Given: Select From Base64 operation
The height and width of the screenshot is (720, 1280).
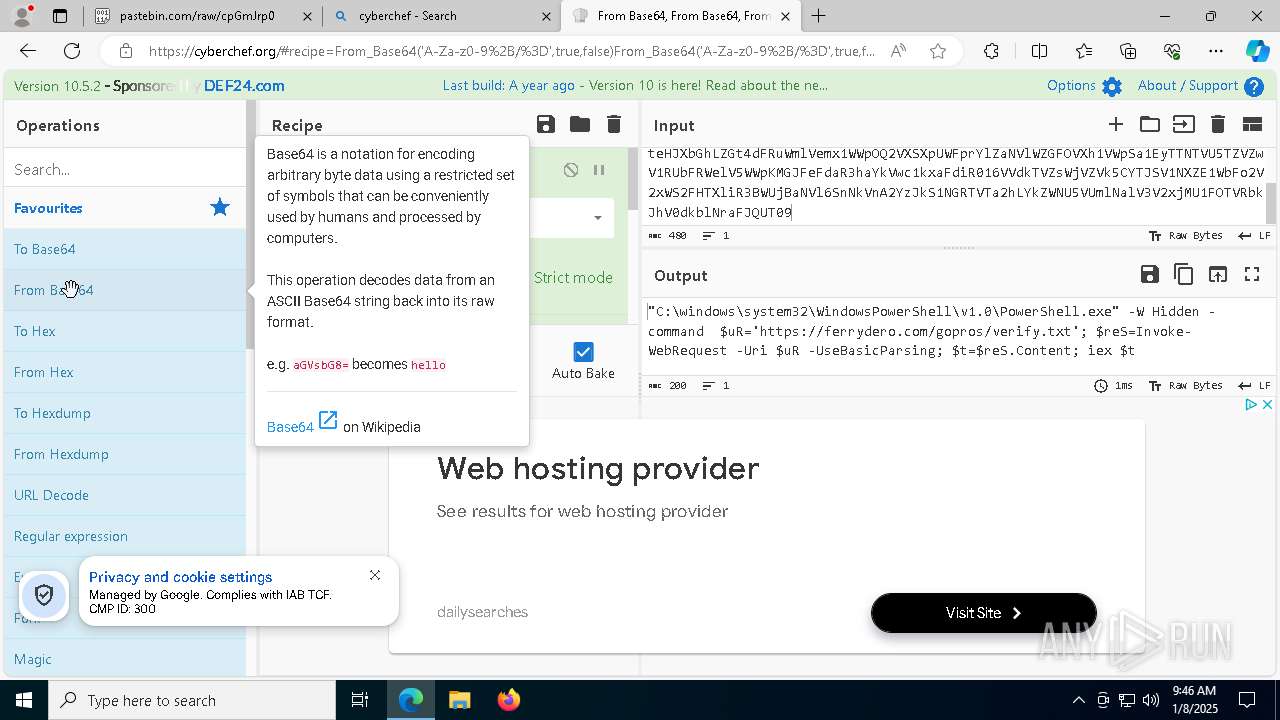Looking at the screenshot, I should click(125, 290).
